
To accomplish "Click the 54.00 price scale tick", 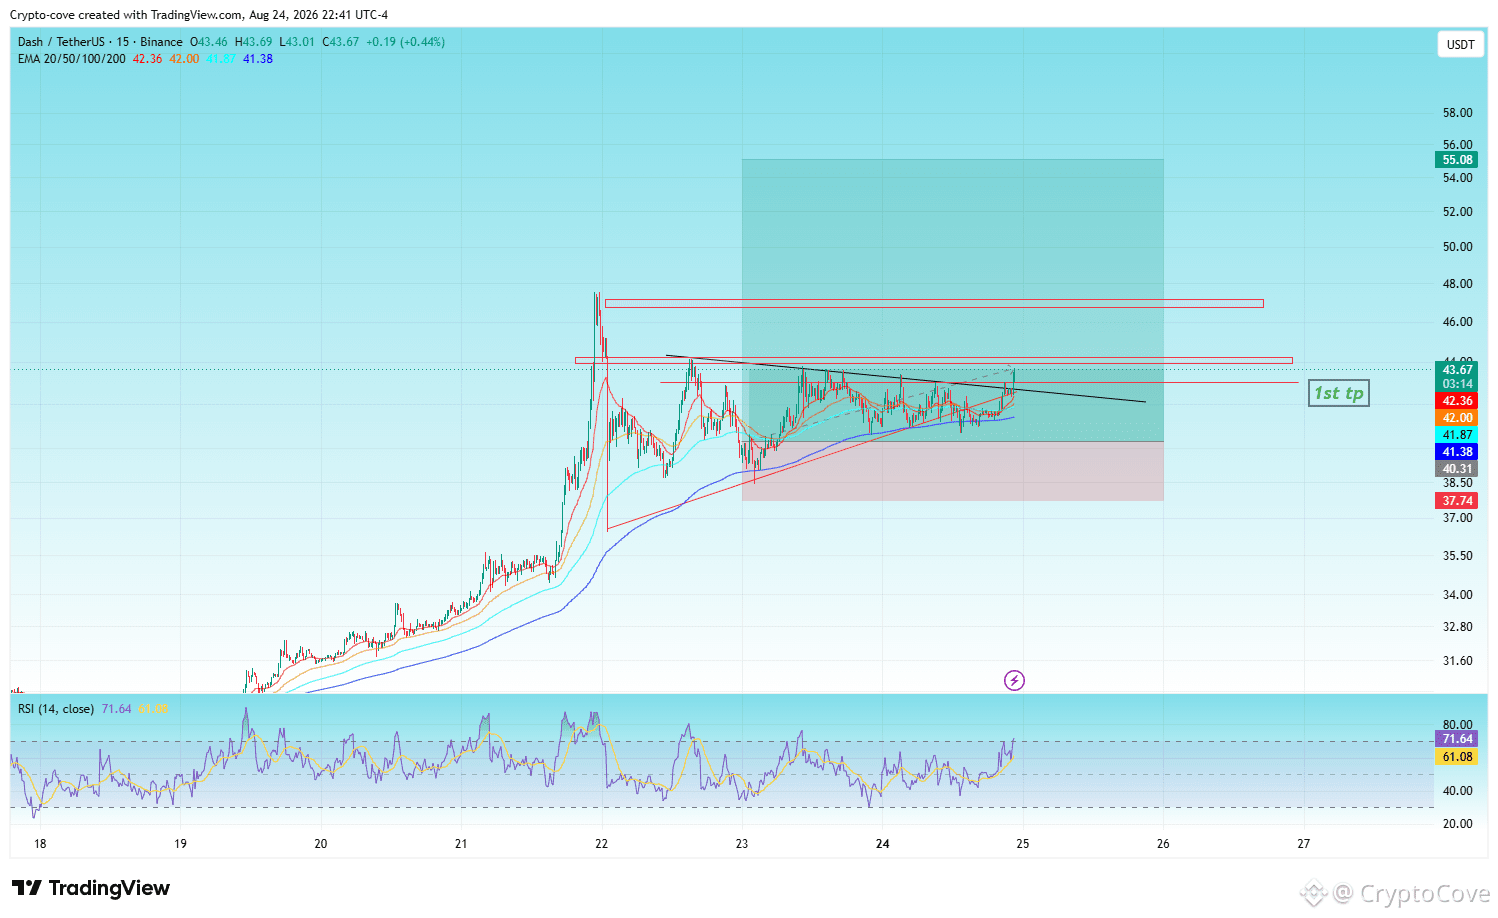I will coord(1457,178).
